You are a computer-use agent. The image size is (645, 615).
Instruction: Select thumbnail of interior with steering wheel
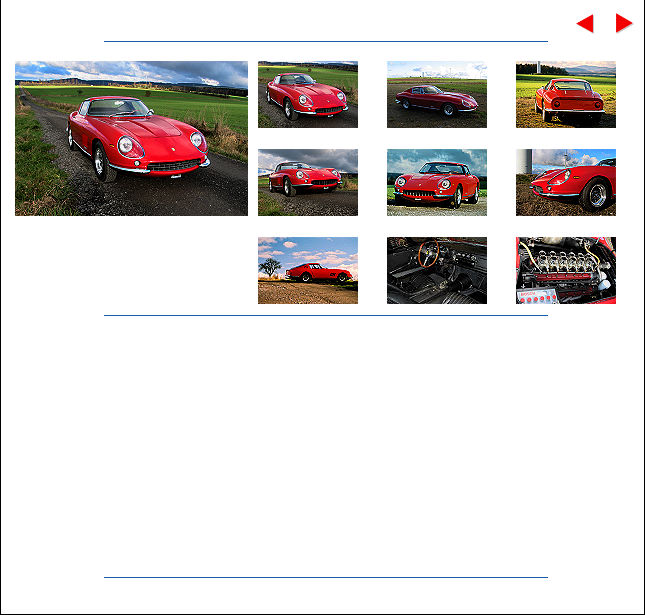(x=437, y=270)
